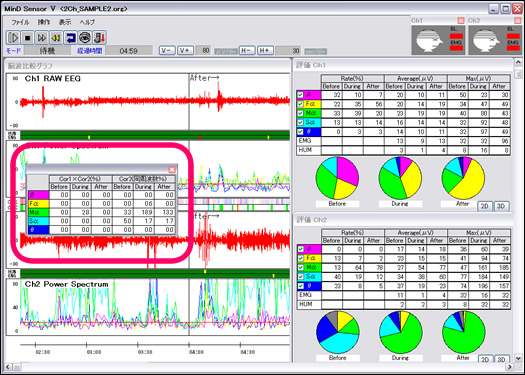Decrease horizontal scale with H- button
The width and height of the screenshot is (525, 375).
click(x=247, y=51)
